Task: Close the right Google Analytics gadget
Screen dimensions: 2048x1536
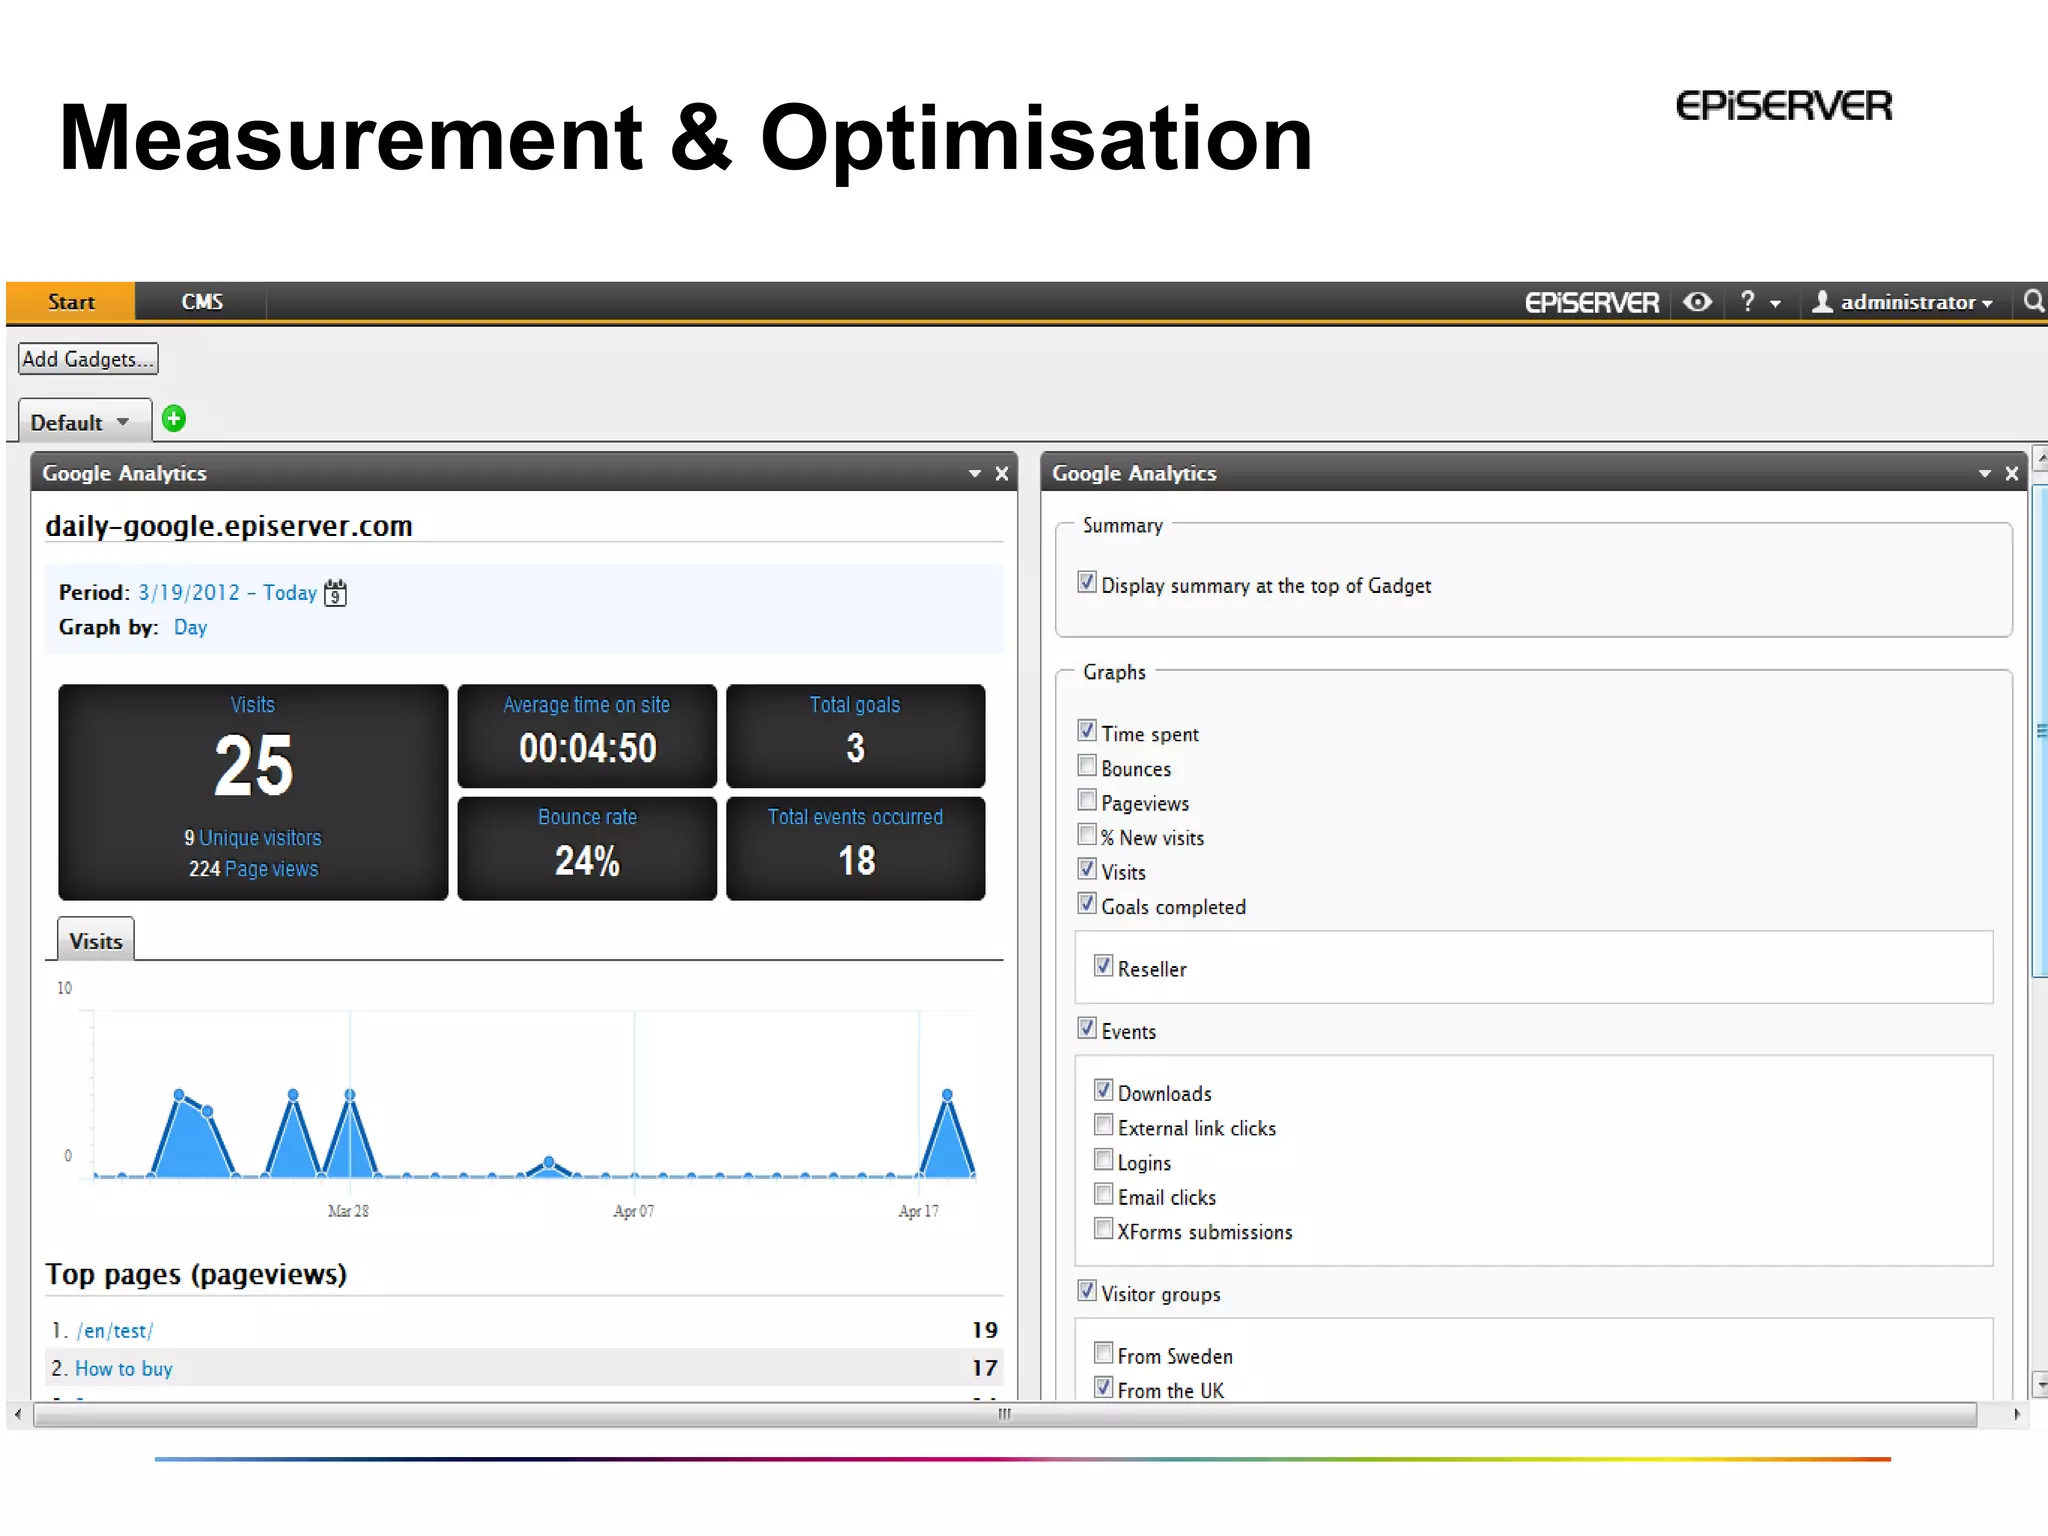Action: coord(2011,474)
